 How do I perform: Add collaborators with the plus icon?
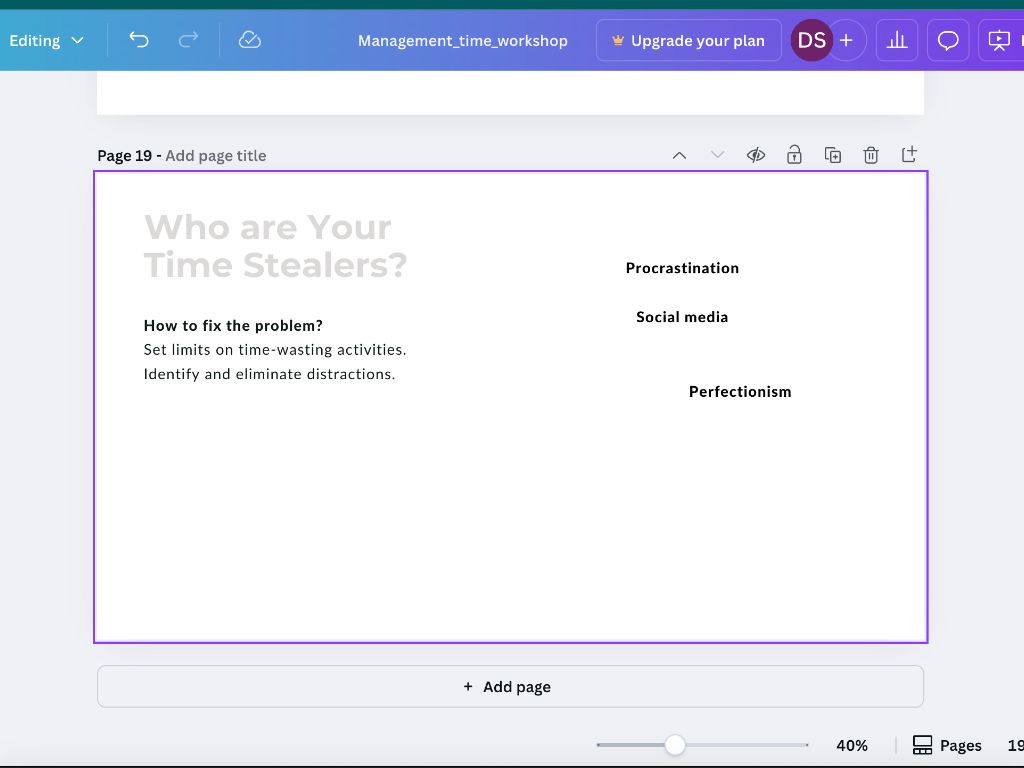click(847, 40)
